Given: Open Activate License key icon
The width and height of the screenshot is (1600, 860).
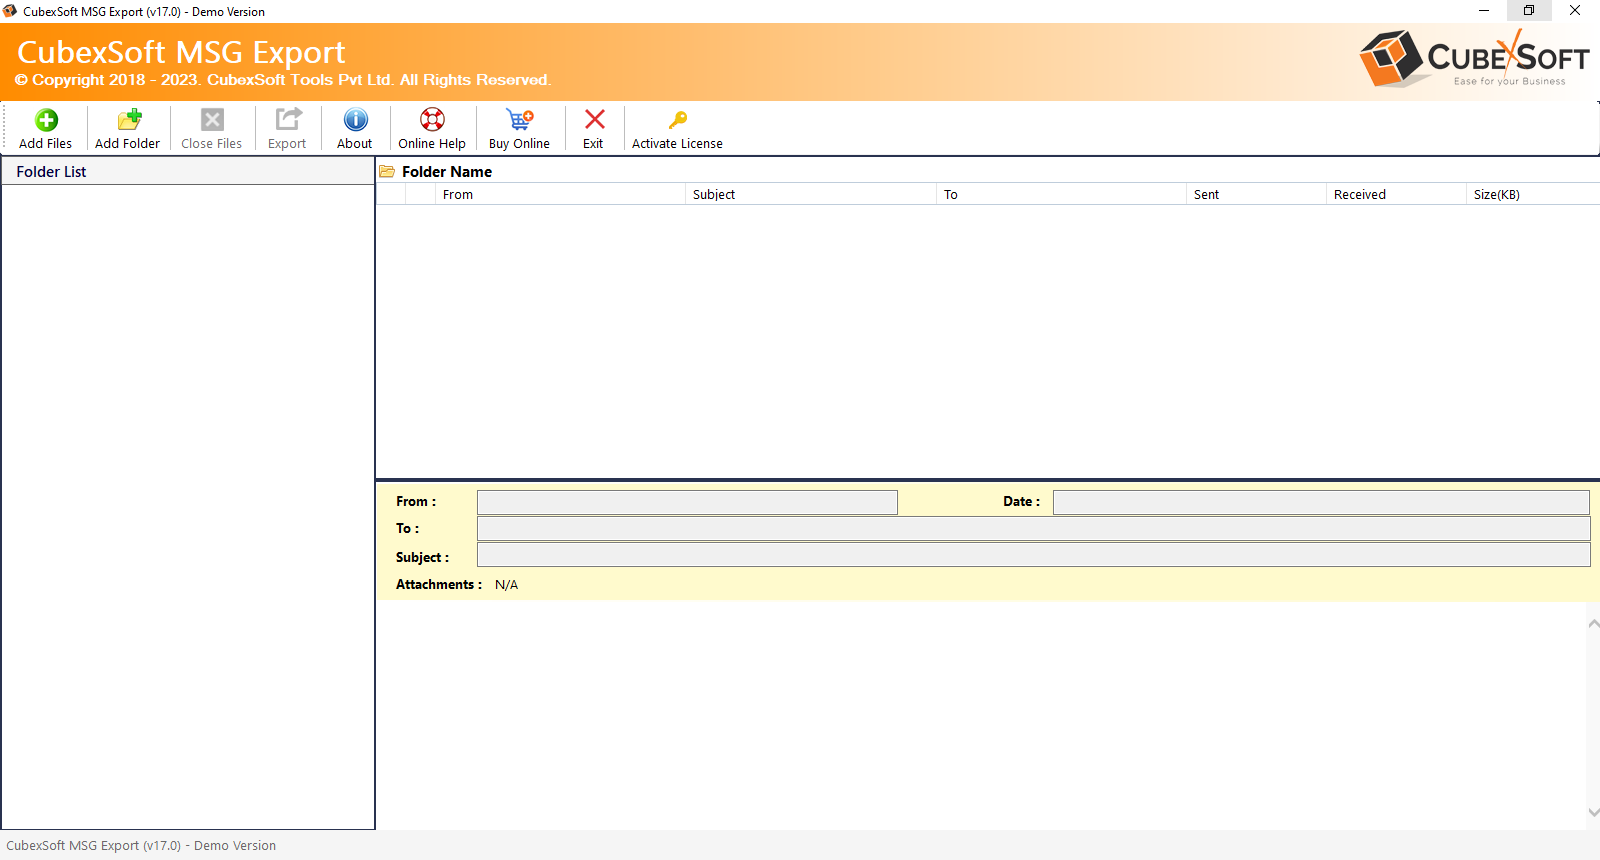Looking at the screenshot, I should point(678,120).
